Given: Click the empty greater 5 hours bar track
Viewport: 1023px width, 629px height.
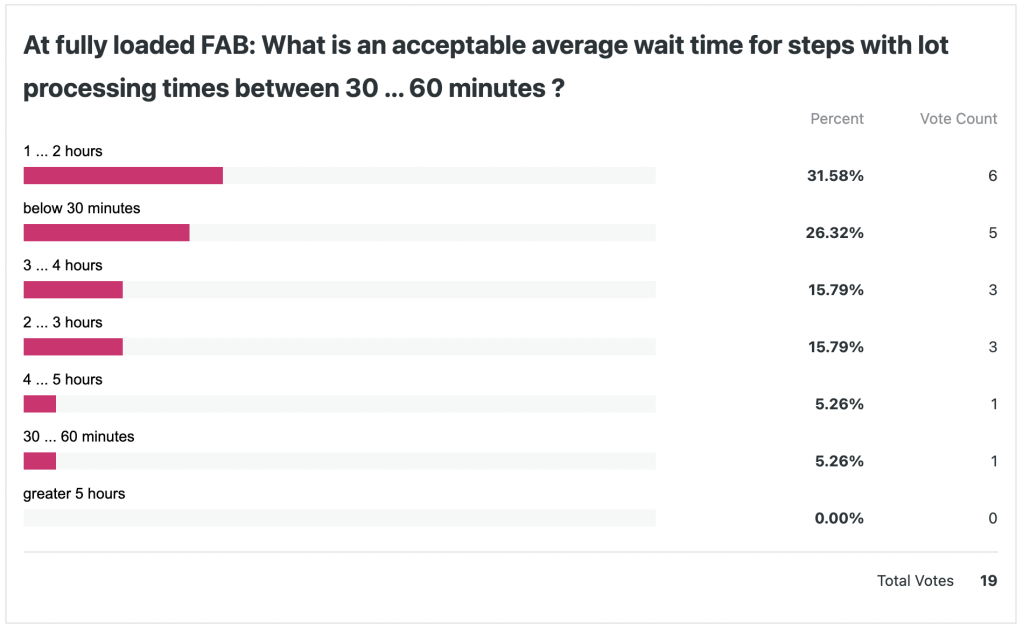Looking at the screenshot, I should click(x=339, y=518).
